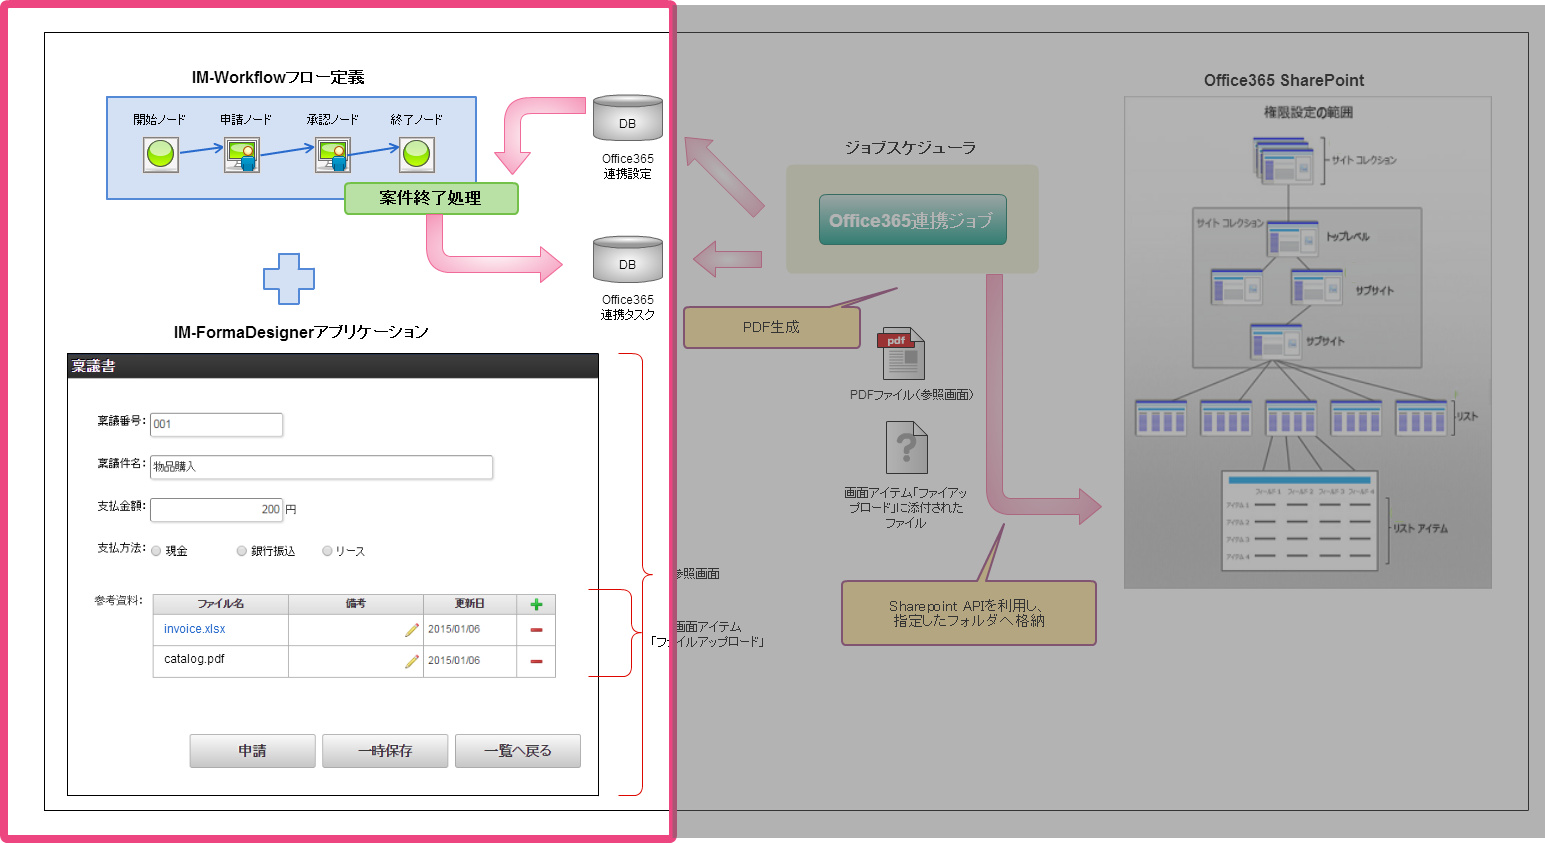Click the Office365連携設定 database icon
The image size is (1545, 843).
(x=627, y=118)
